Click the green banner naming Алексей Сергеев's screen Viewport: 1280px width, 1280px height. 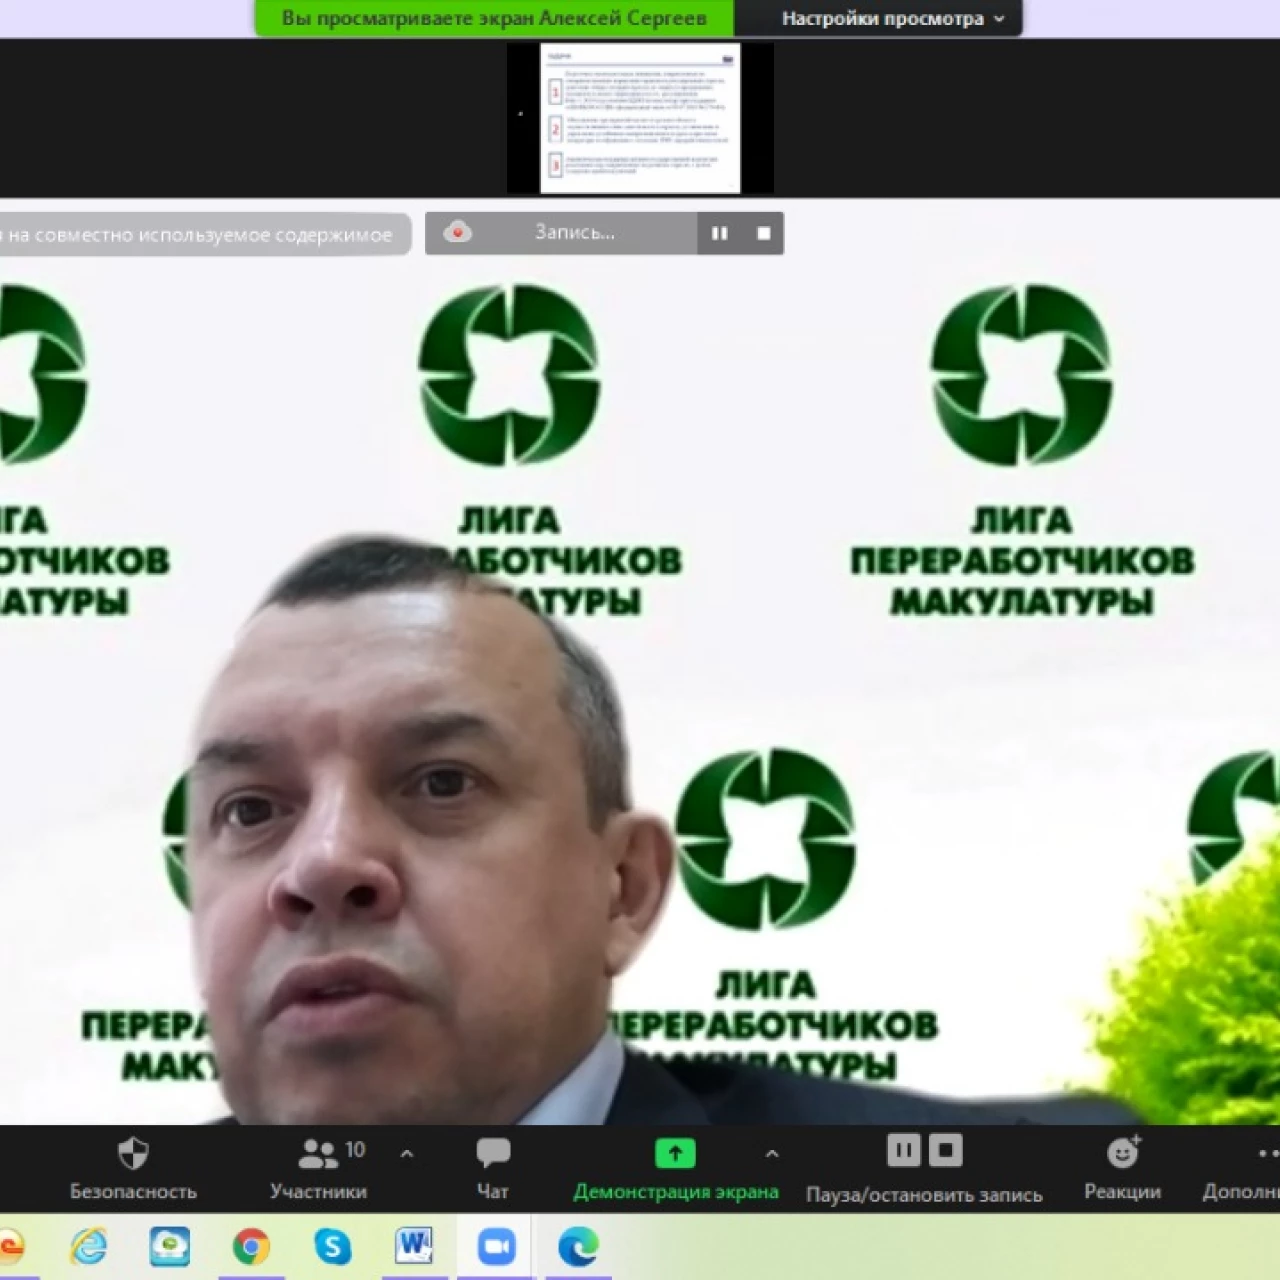click(x=494, y=18)
